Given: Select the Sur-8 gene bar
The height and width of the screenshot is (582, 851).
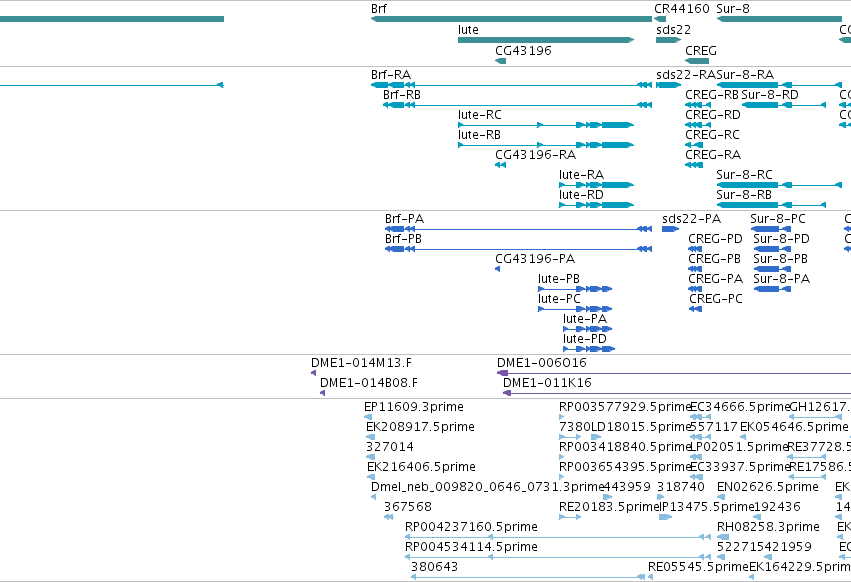Looking at the screenshot, I should point(779,19).
